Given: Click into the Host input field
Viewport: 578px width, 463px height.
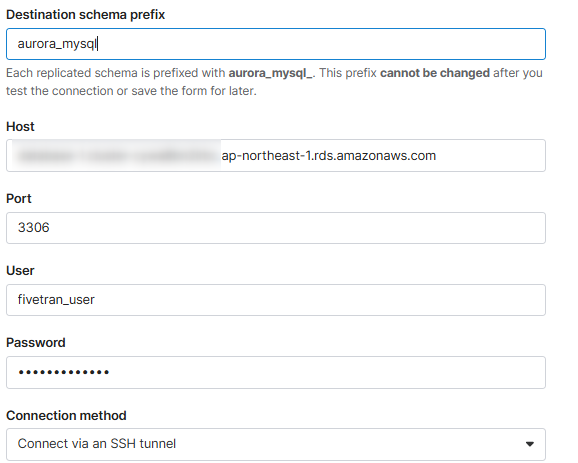Looking at the screenshot, I should (x=276, y=155).
